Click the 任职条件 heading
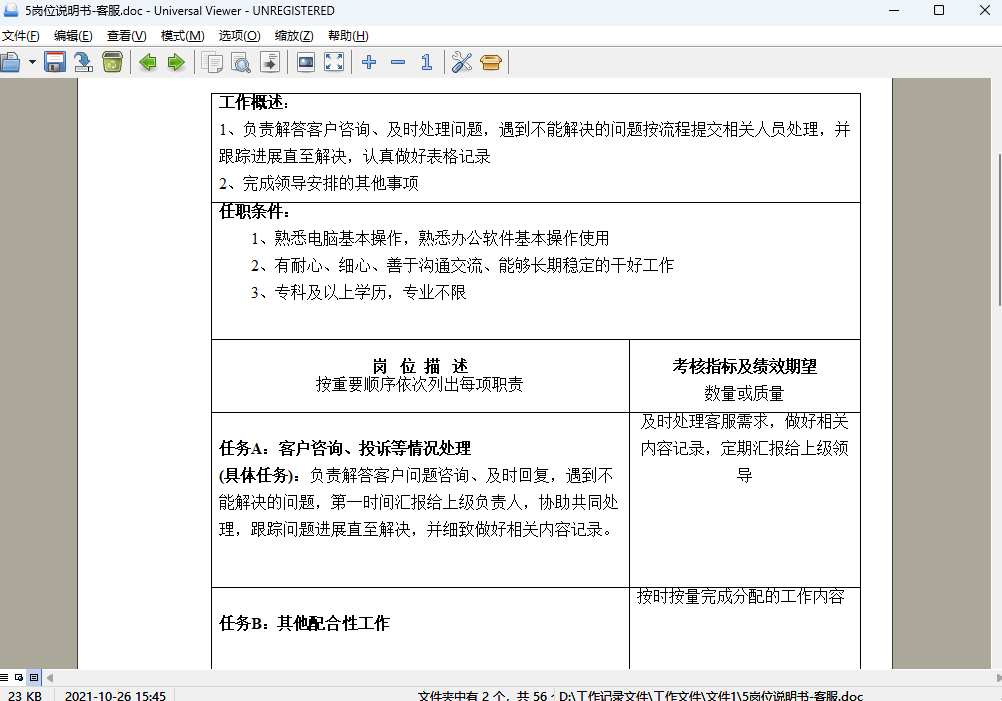This screenshot has height=701, width=1002. click(254, 212)
